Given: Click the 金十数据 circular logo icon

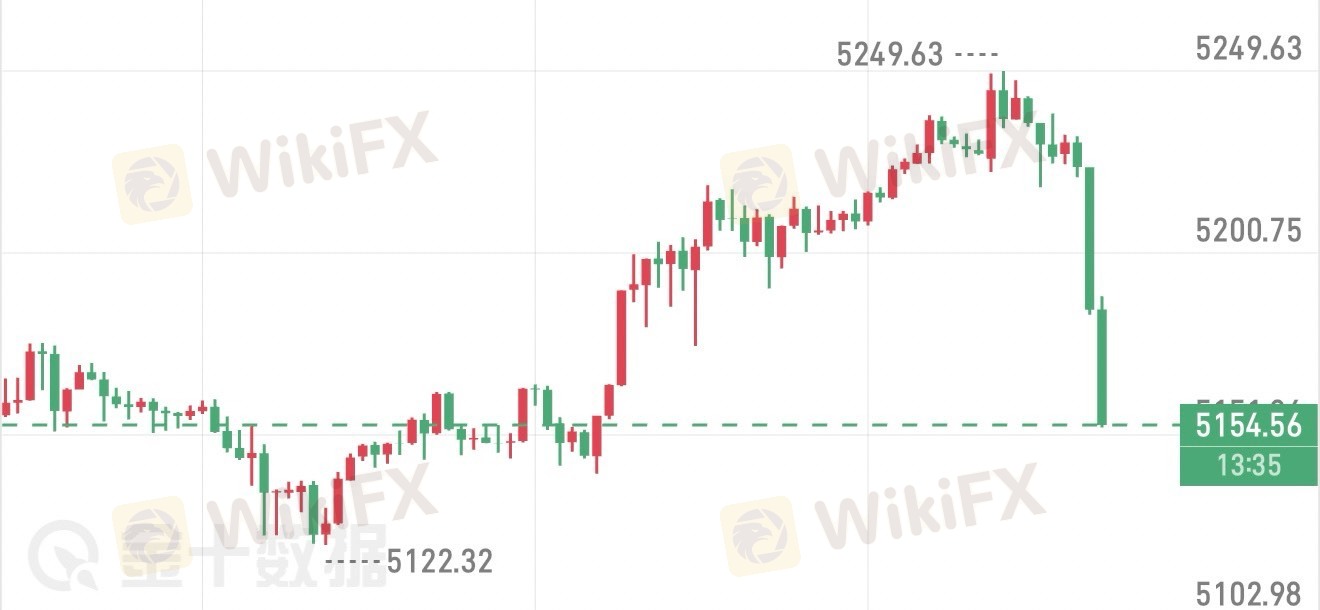Looking at the screenshot, I should pyautogui.click(x=62, y=557).
